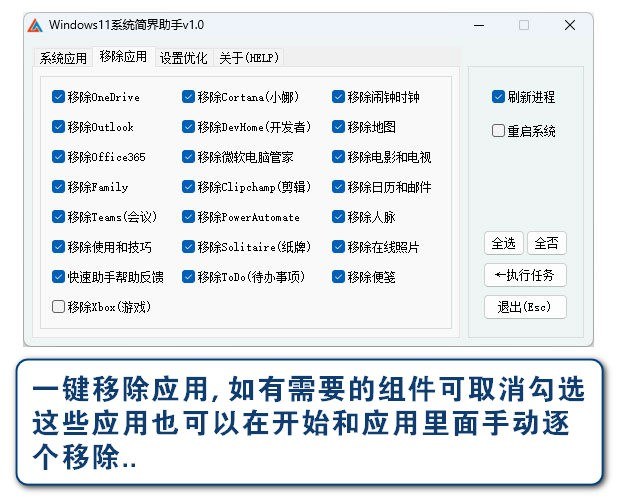Click the 执行任务 button

click(525, 275)
